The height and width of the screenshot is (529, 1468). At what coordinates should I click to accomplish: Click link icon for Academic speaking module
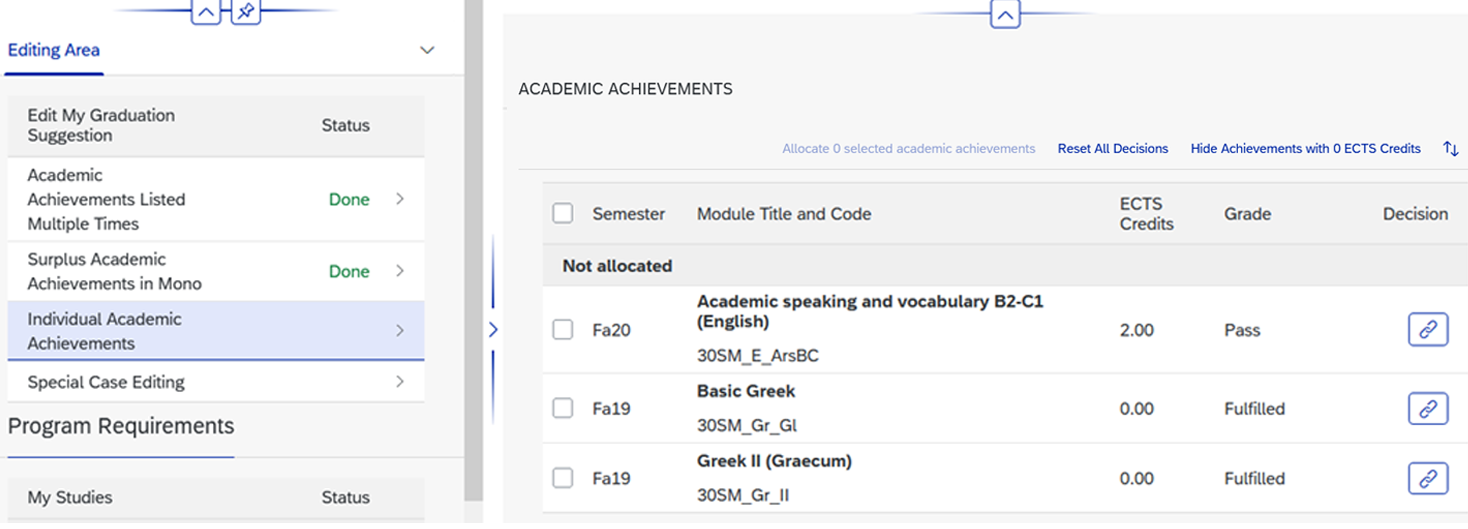1427,330
